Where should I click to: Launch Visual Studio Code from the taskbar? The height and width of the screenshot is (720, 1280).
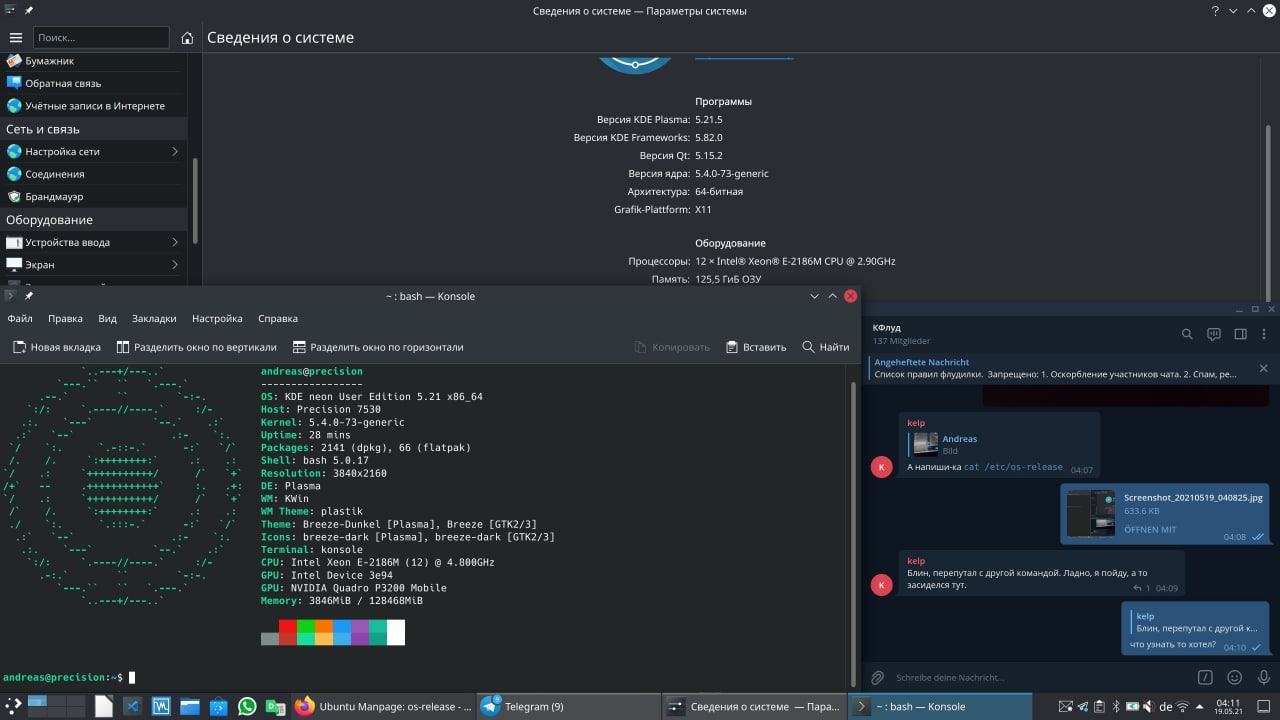[131, 706]
